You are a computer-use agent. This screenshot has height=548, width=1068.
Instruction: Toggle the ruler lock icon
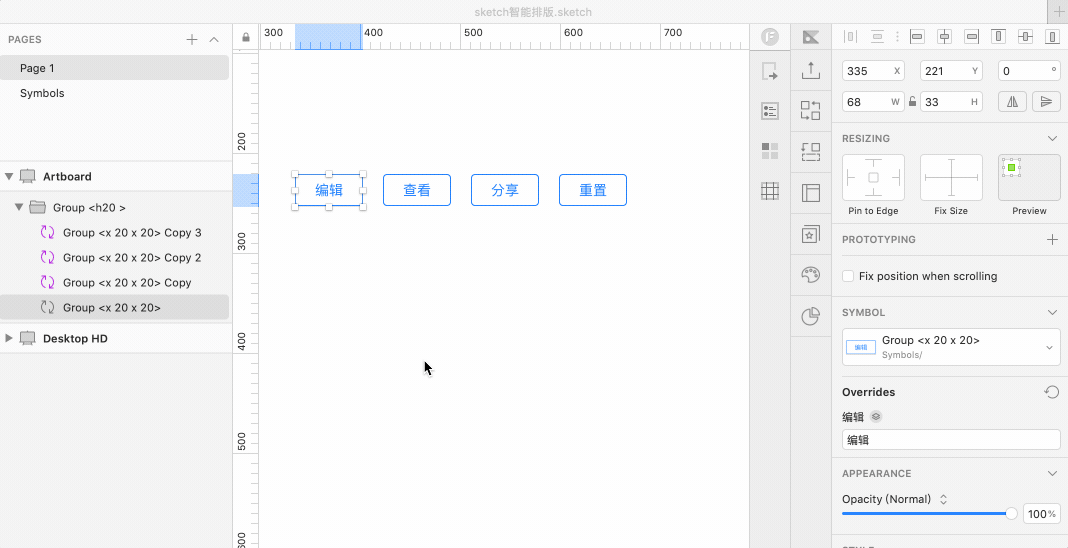pos(246,37)
